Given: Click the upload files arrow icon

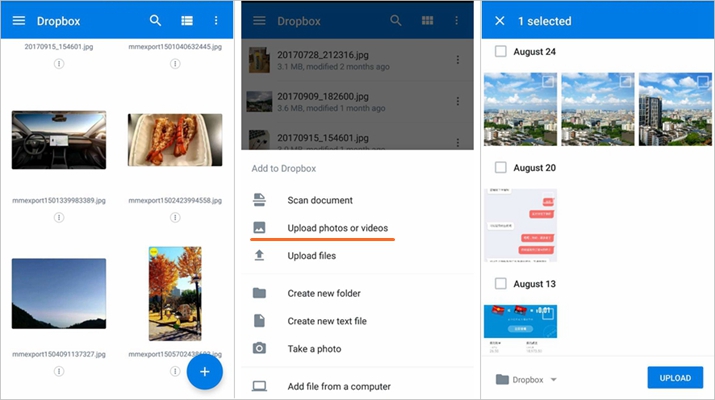Looking at the screenshot, I should tap(259, 255).
